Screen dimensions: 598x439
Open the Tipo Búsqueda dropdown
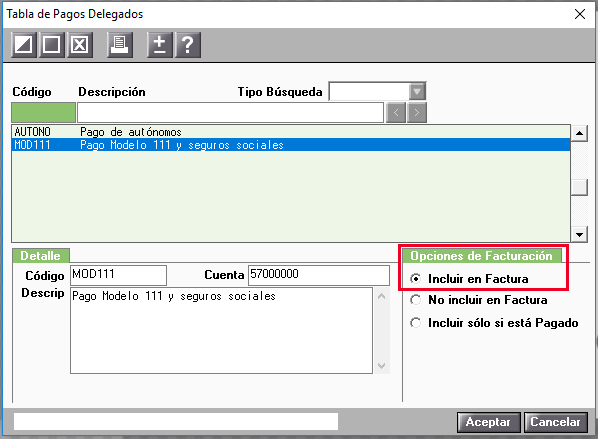[x=417, y=92]
